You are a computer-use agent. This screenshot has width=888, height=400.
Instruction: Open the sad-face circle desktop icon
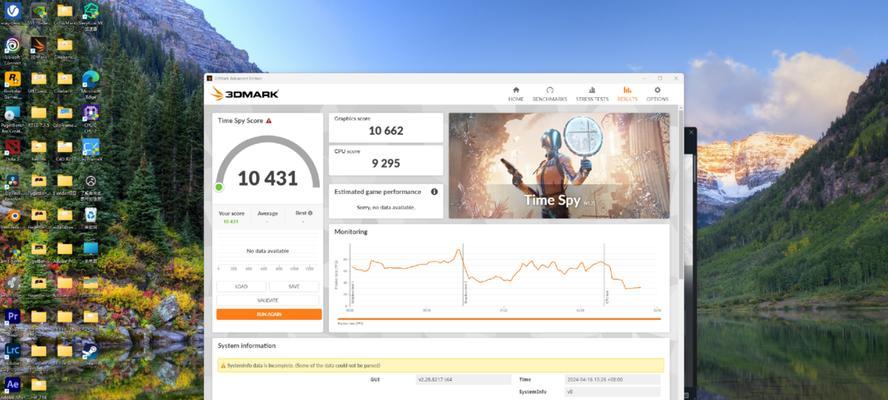coord(91,184)
